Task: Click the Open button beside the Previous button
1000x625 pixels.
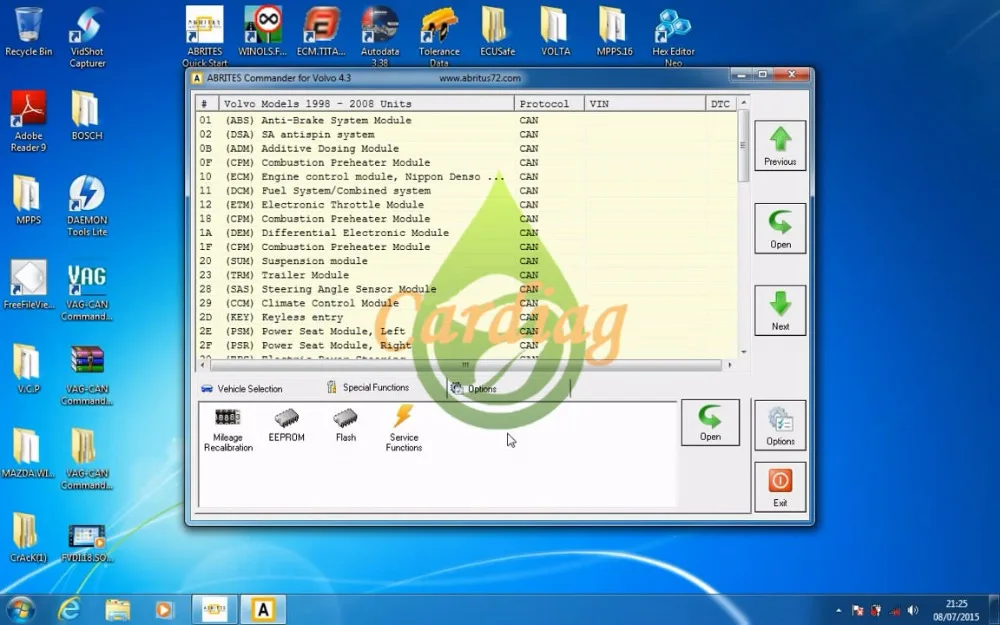Action: click(780, 228)
